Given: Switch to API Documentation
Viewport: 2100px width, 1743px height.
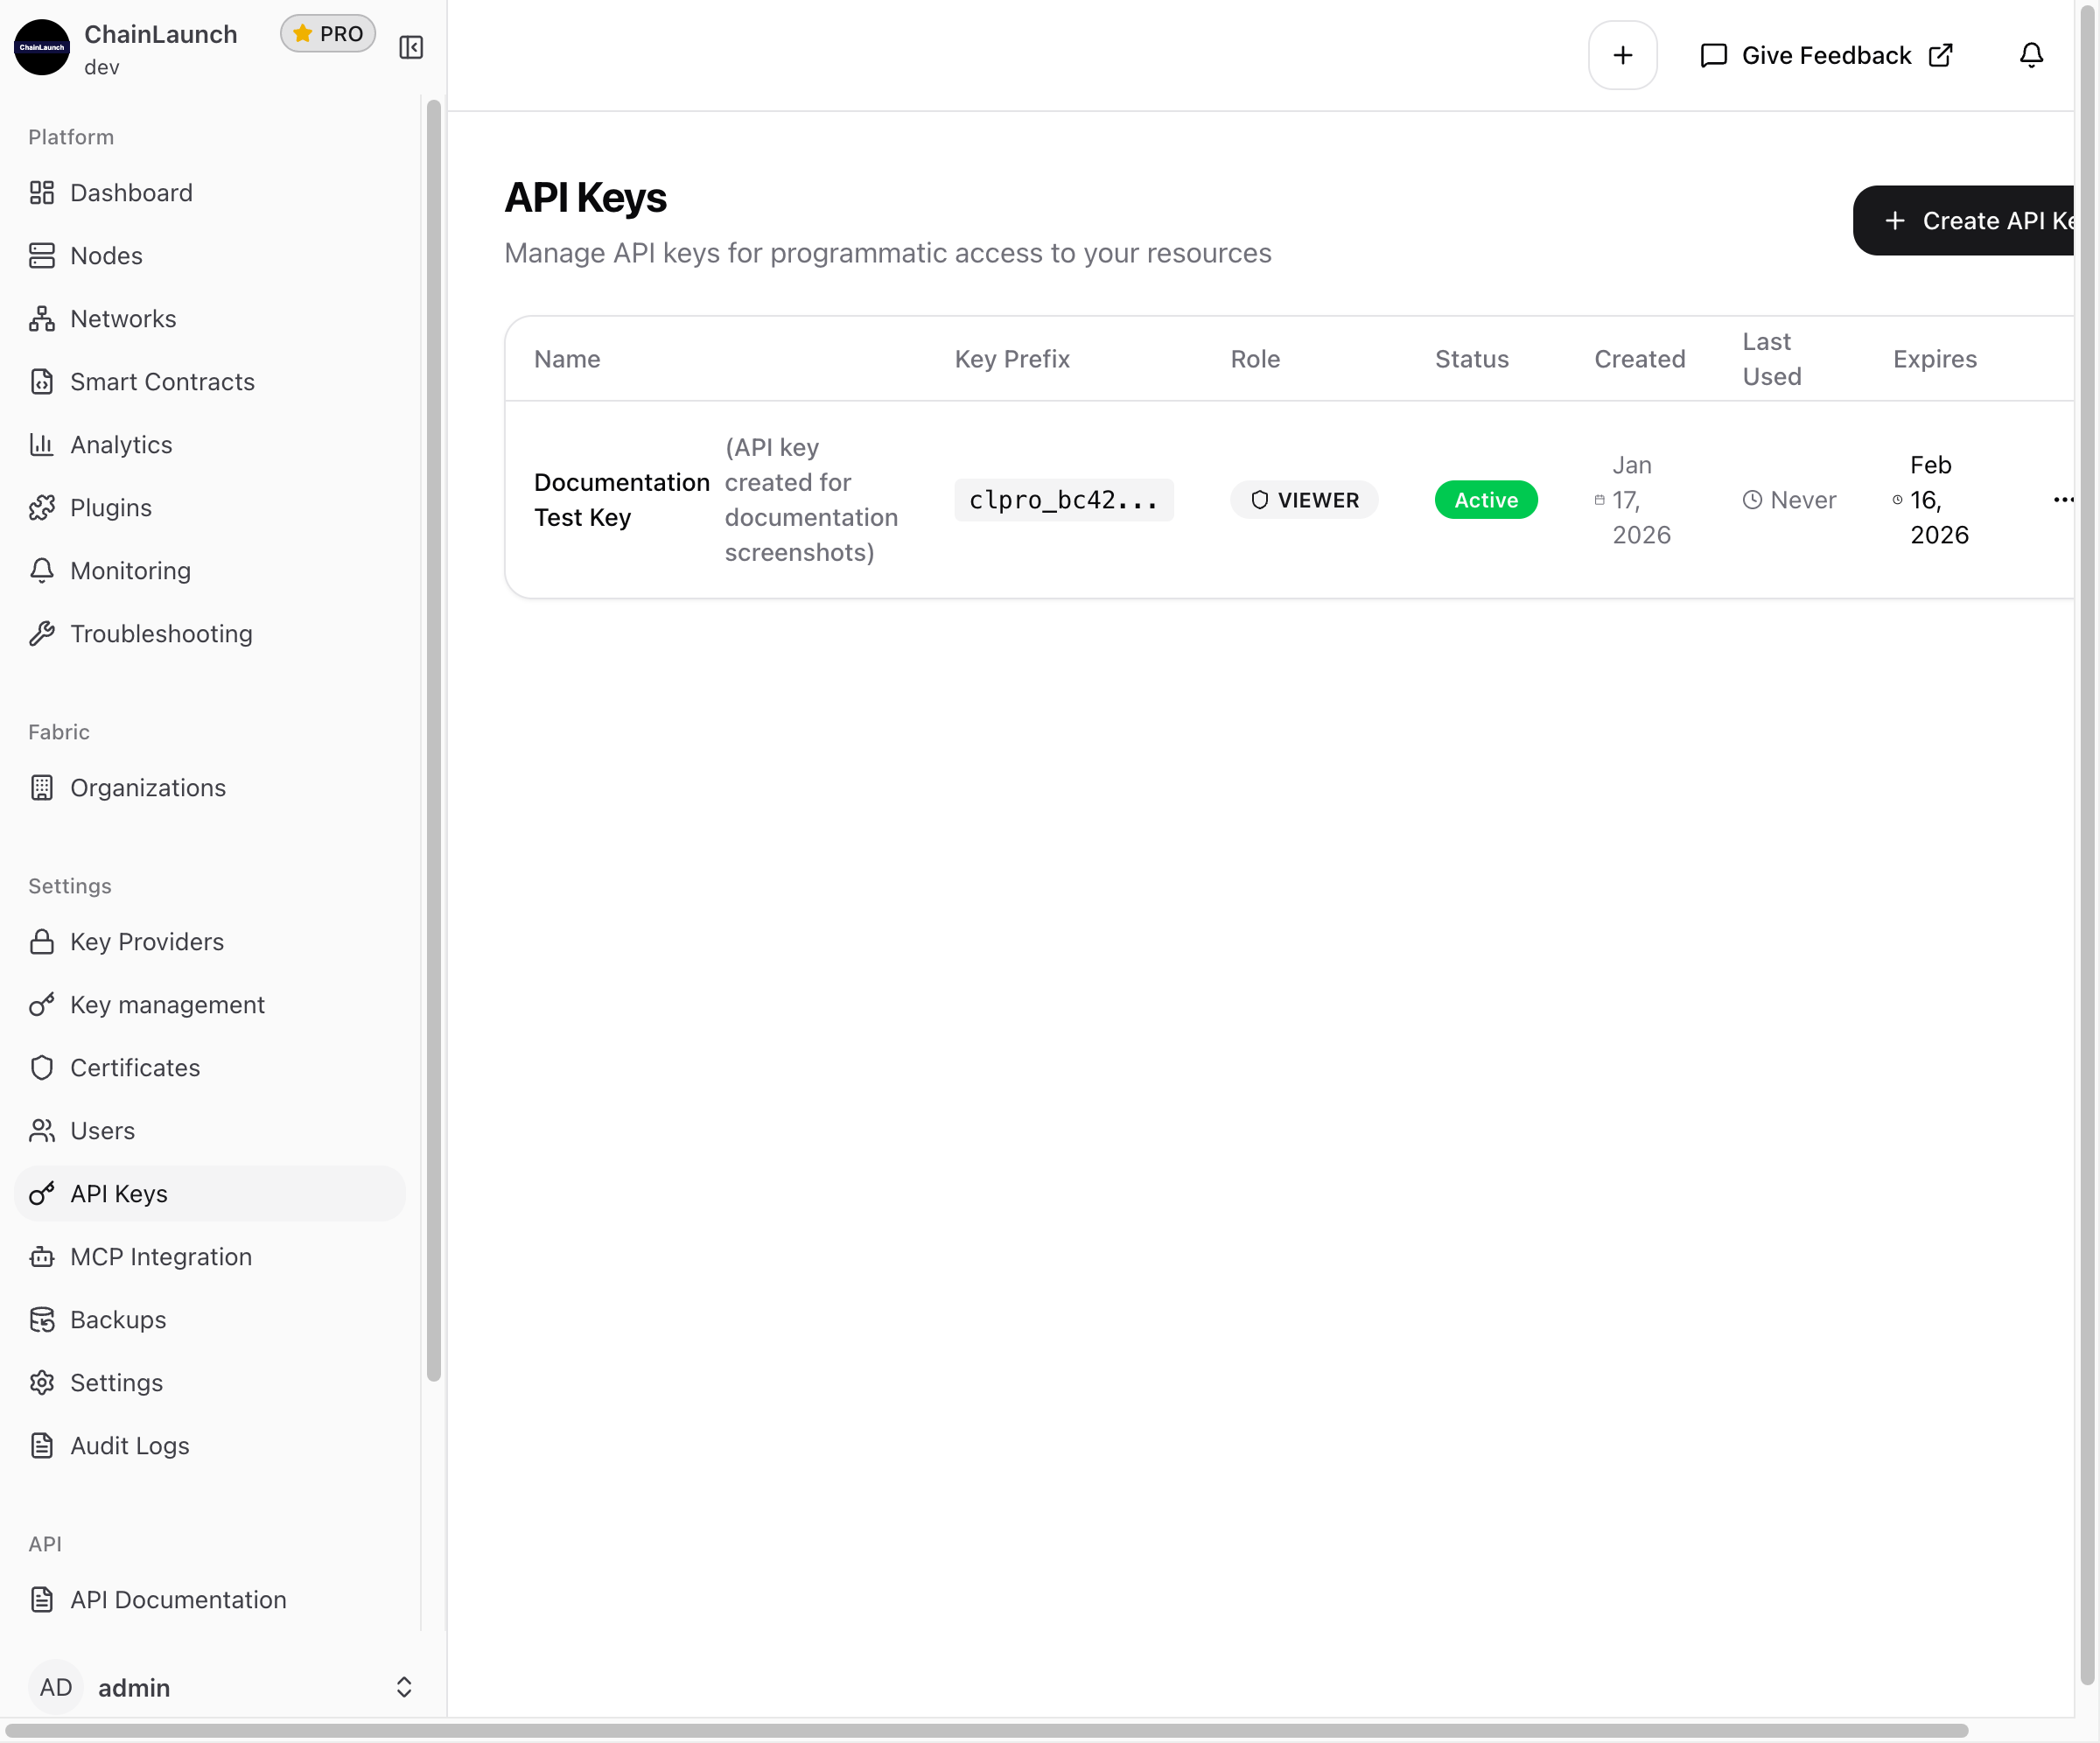Looking at the screenshot, I should pyautogui.click(x=177, y=1600).
